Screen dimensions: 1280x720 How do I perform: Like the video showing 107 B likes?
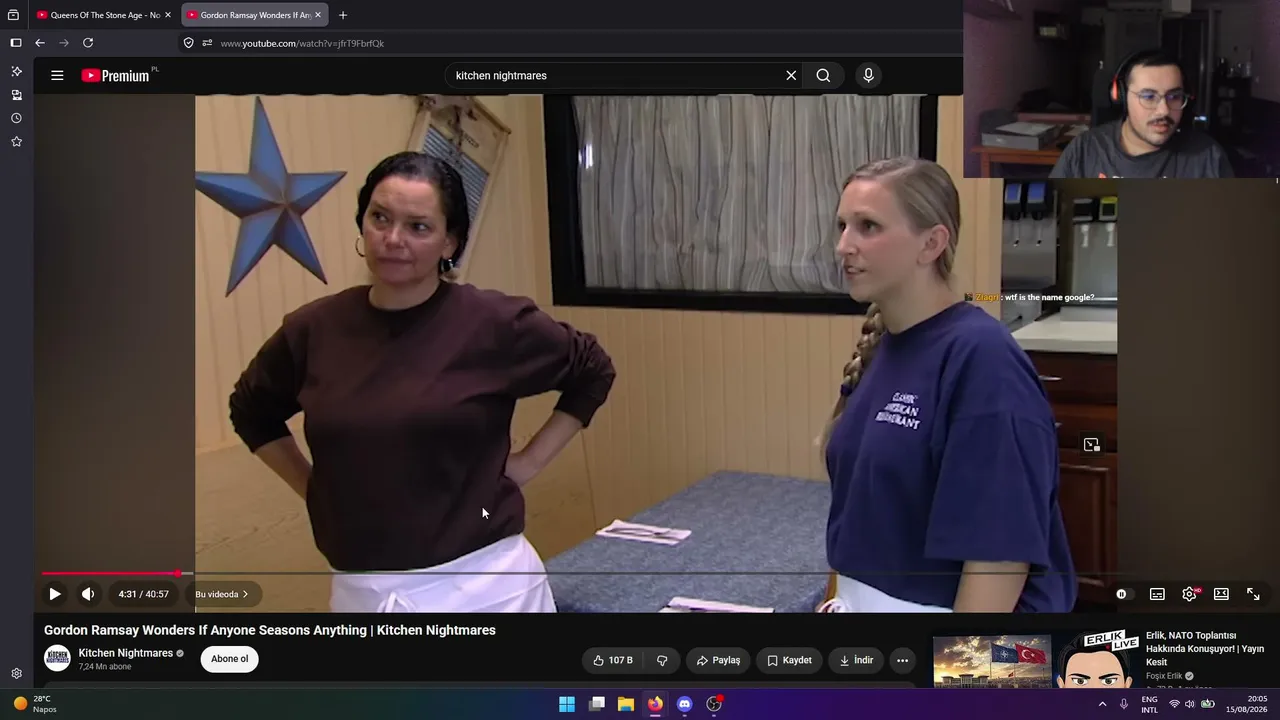[613, 660]
